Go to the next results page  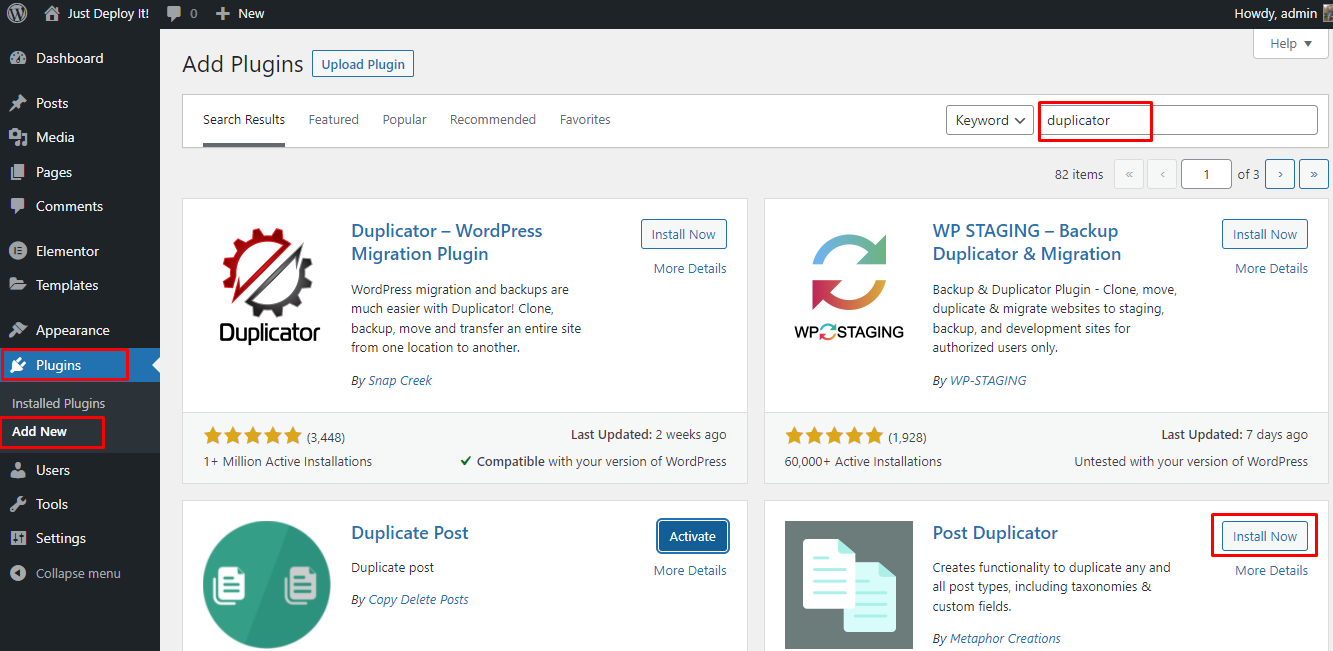[1280, 174]
